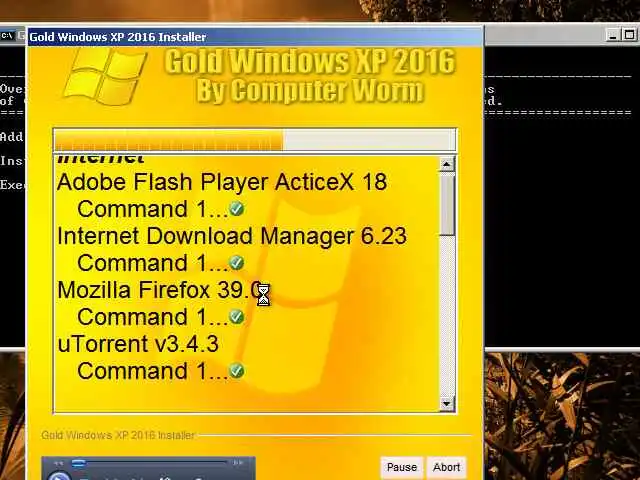Image resolution: width=640 pixels, height=480 pixels.
Task: Select Mozilla Firefox 39.0 entry
Action: [159, 290]
